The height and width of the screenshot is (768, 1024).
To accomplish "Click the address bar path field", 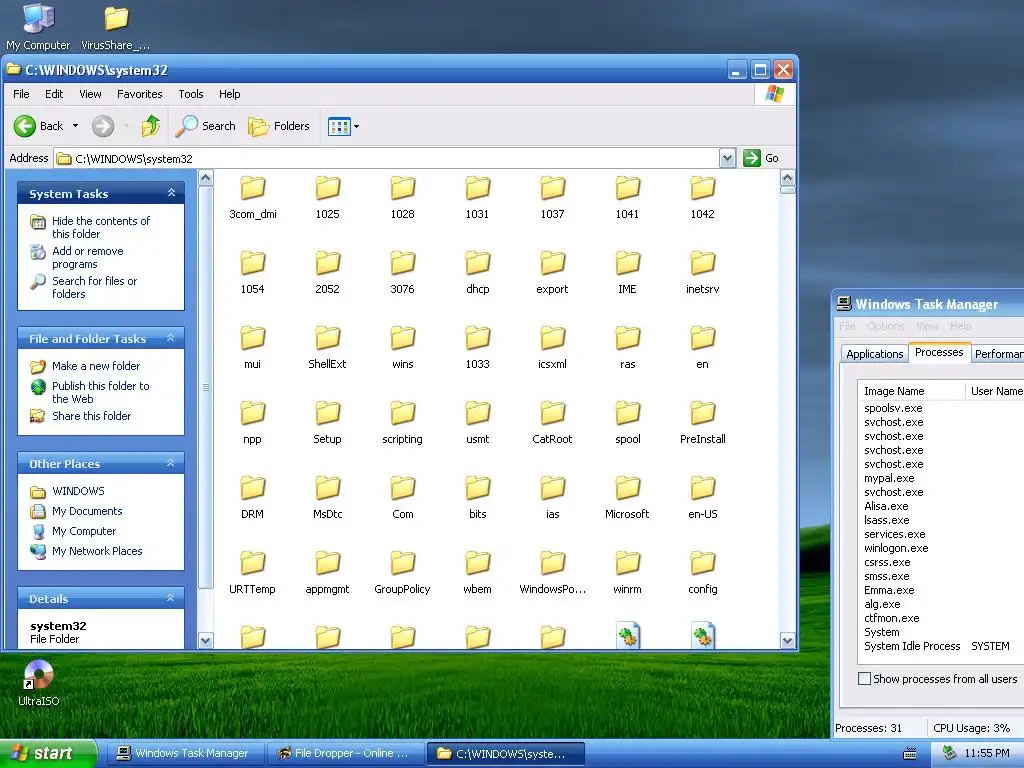I will [x=388, y=158].
